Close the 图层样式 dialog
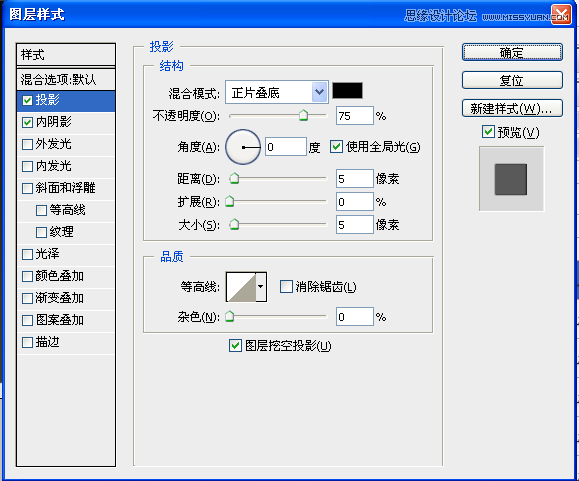This screenshot has height=481, width=579. click(x=561, y=15)
